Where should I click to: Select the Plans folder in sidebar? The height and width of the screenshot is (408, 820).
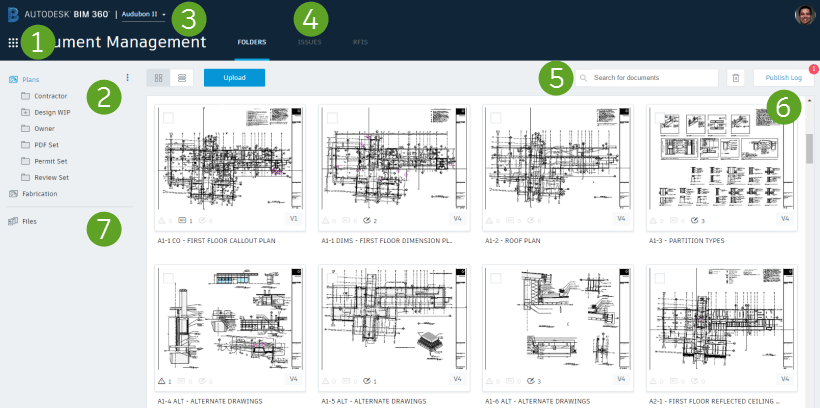30,80
